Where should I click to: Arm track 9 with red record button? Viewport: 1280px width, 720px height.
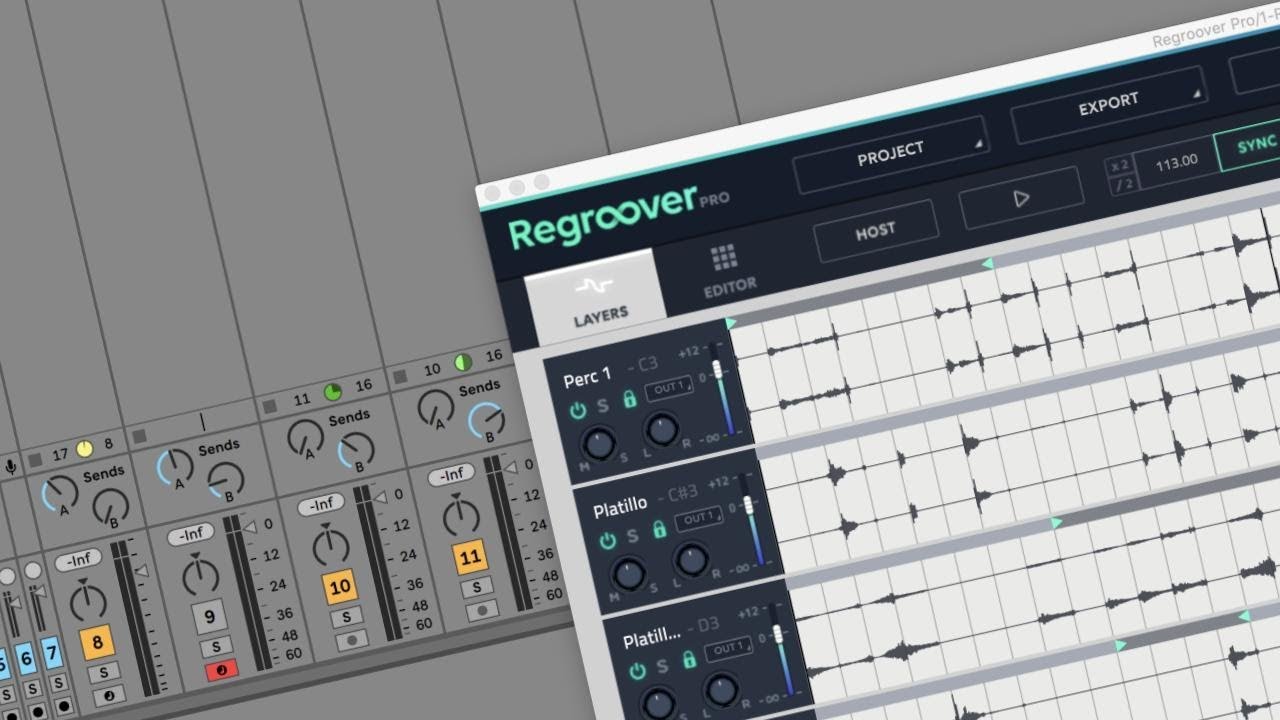pos(221,670)
